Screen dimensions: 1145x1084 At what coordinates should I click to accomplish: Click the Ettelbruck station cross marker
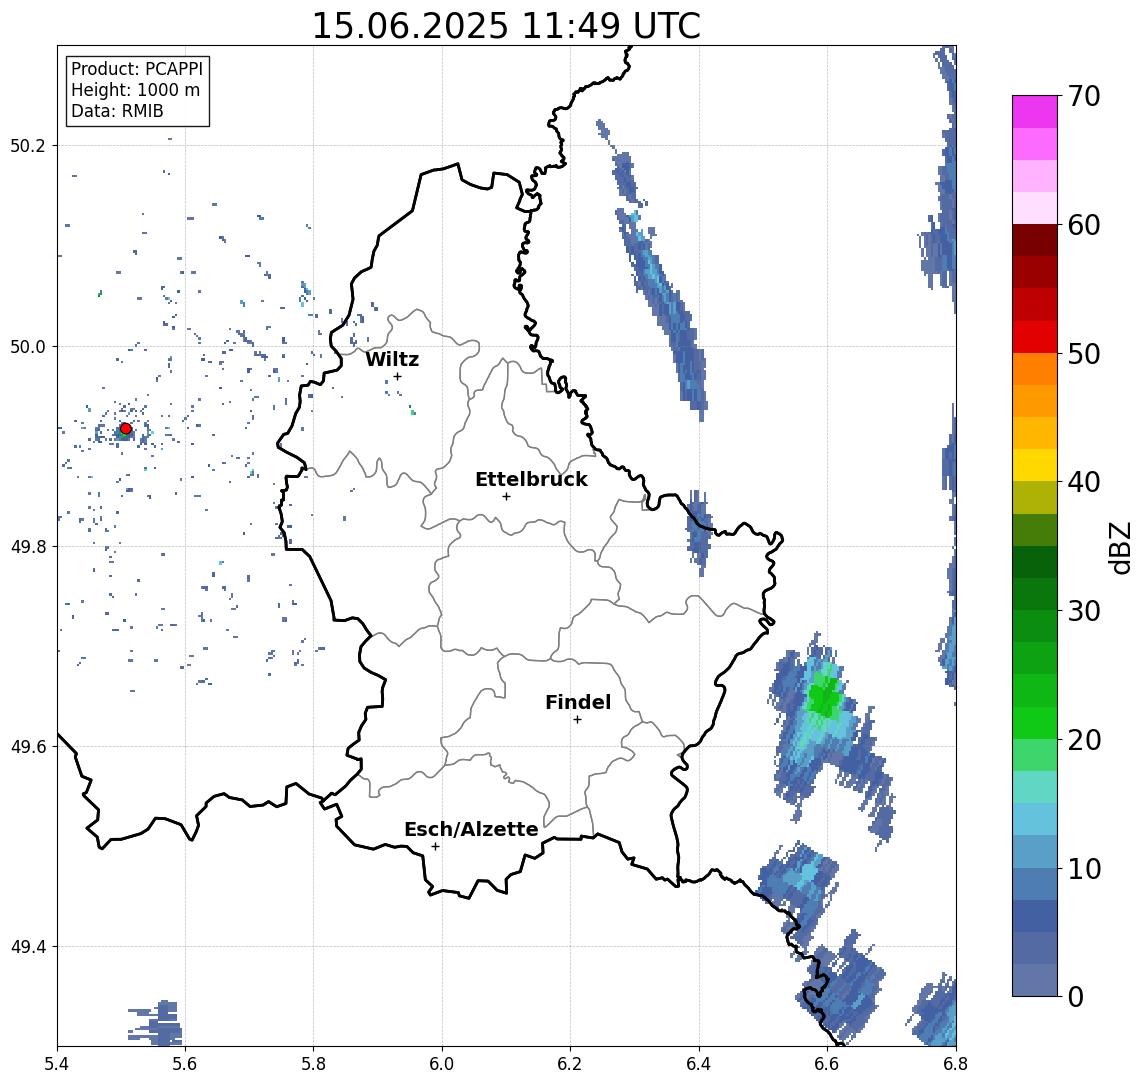pyautogui.click(x=506, y=497)
